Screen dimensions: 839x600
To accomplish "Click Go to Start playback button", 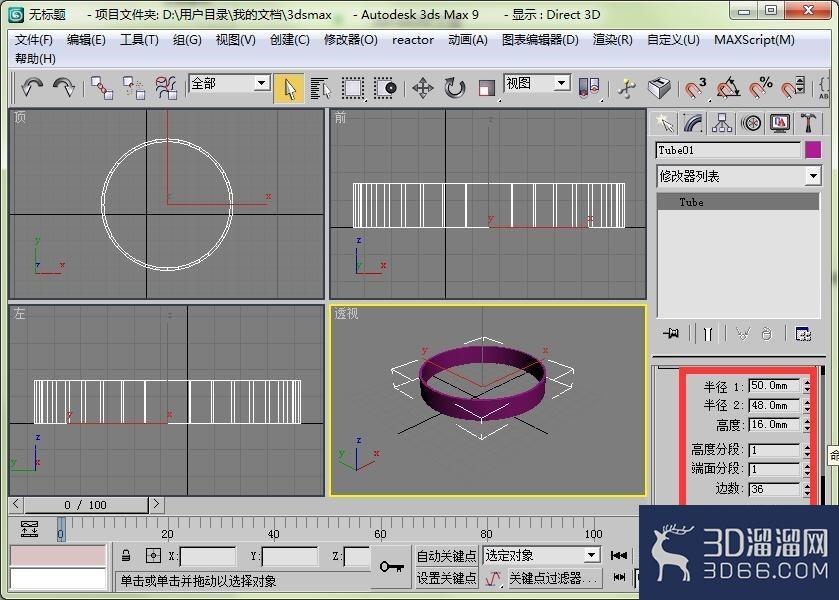I will [x=619, y=556].
